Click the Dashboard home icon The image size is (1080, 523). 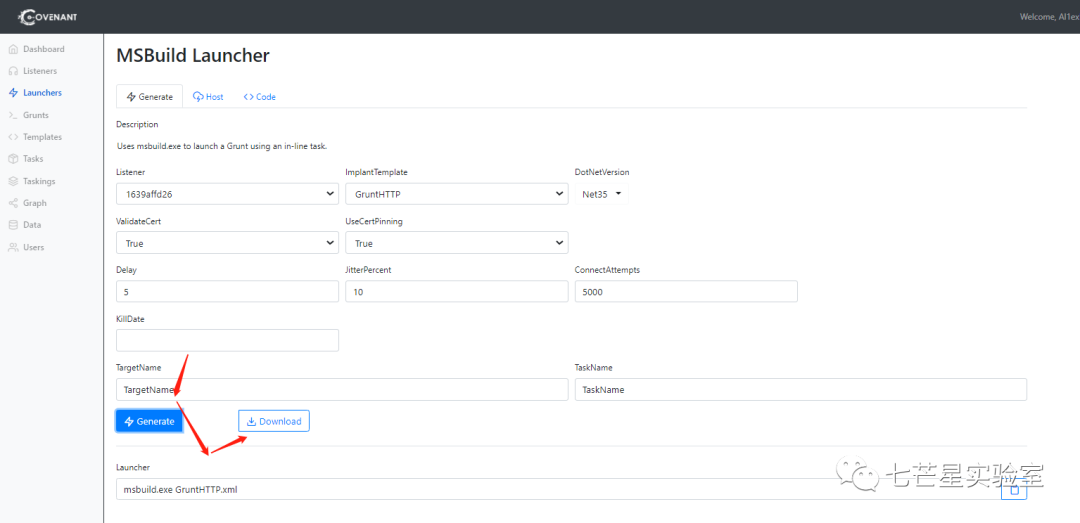pos(13,49)
